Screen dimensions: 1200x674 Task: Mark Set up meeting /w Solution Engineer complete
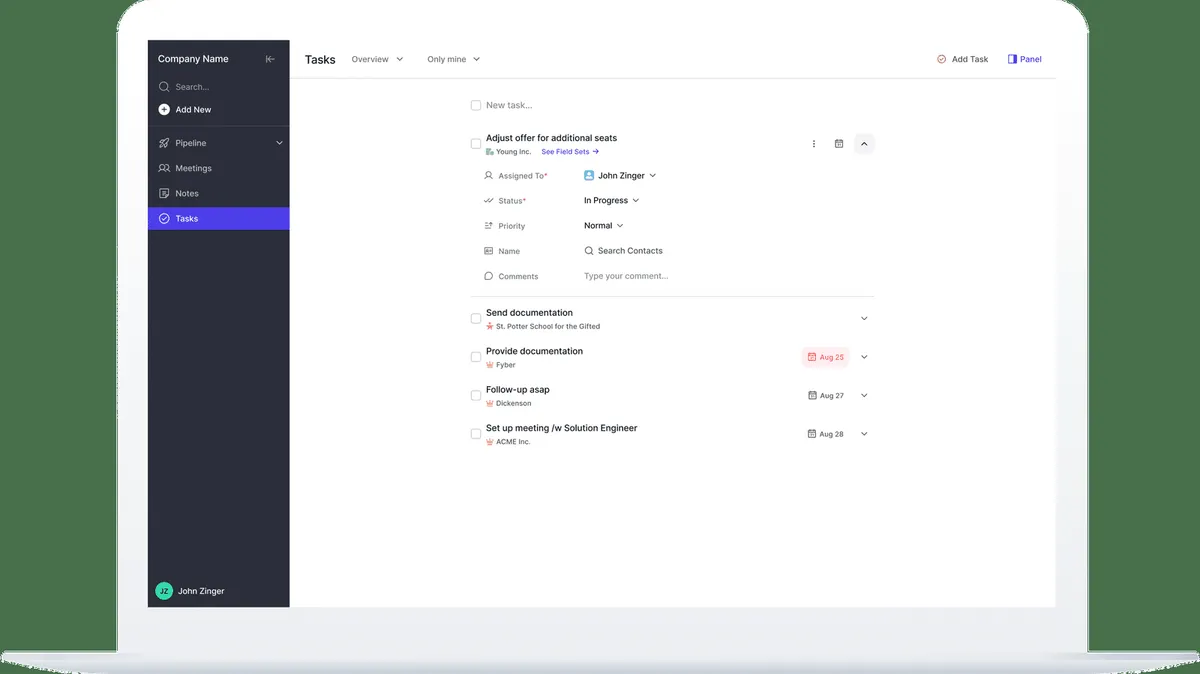476,434
